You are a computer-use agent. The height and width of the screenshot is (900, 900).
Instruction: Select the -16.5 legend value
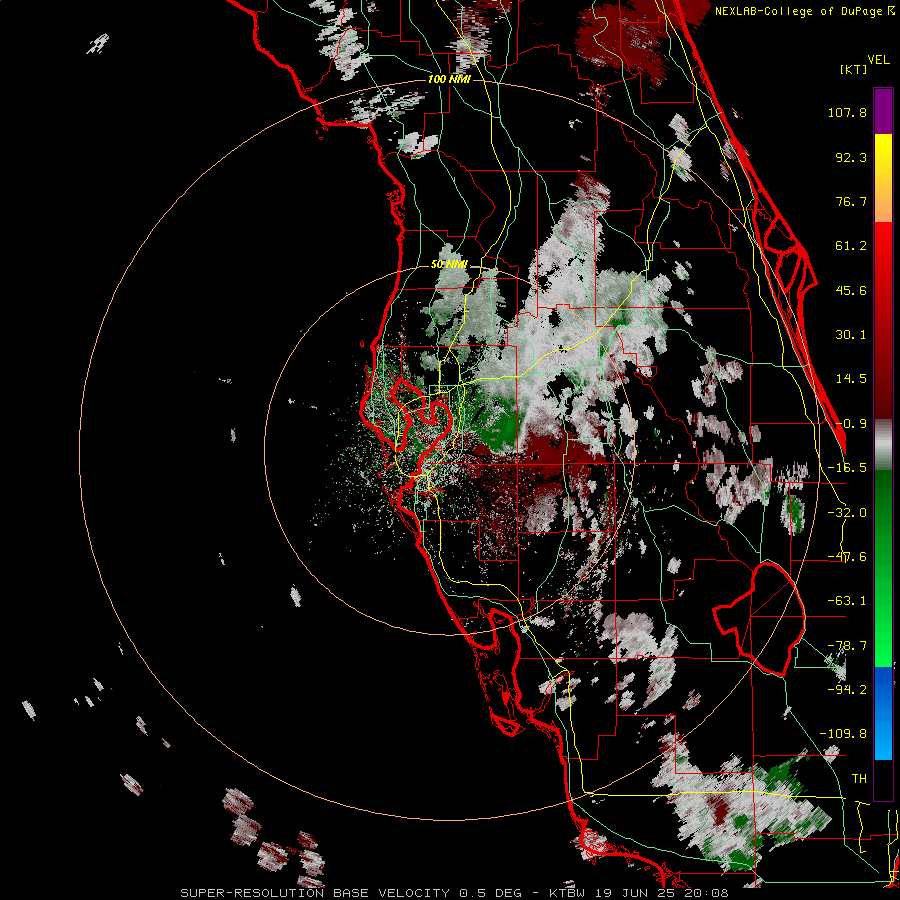(x=847, y=468)
